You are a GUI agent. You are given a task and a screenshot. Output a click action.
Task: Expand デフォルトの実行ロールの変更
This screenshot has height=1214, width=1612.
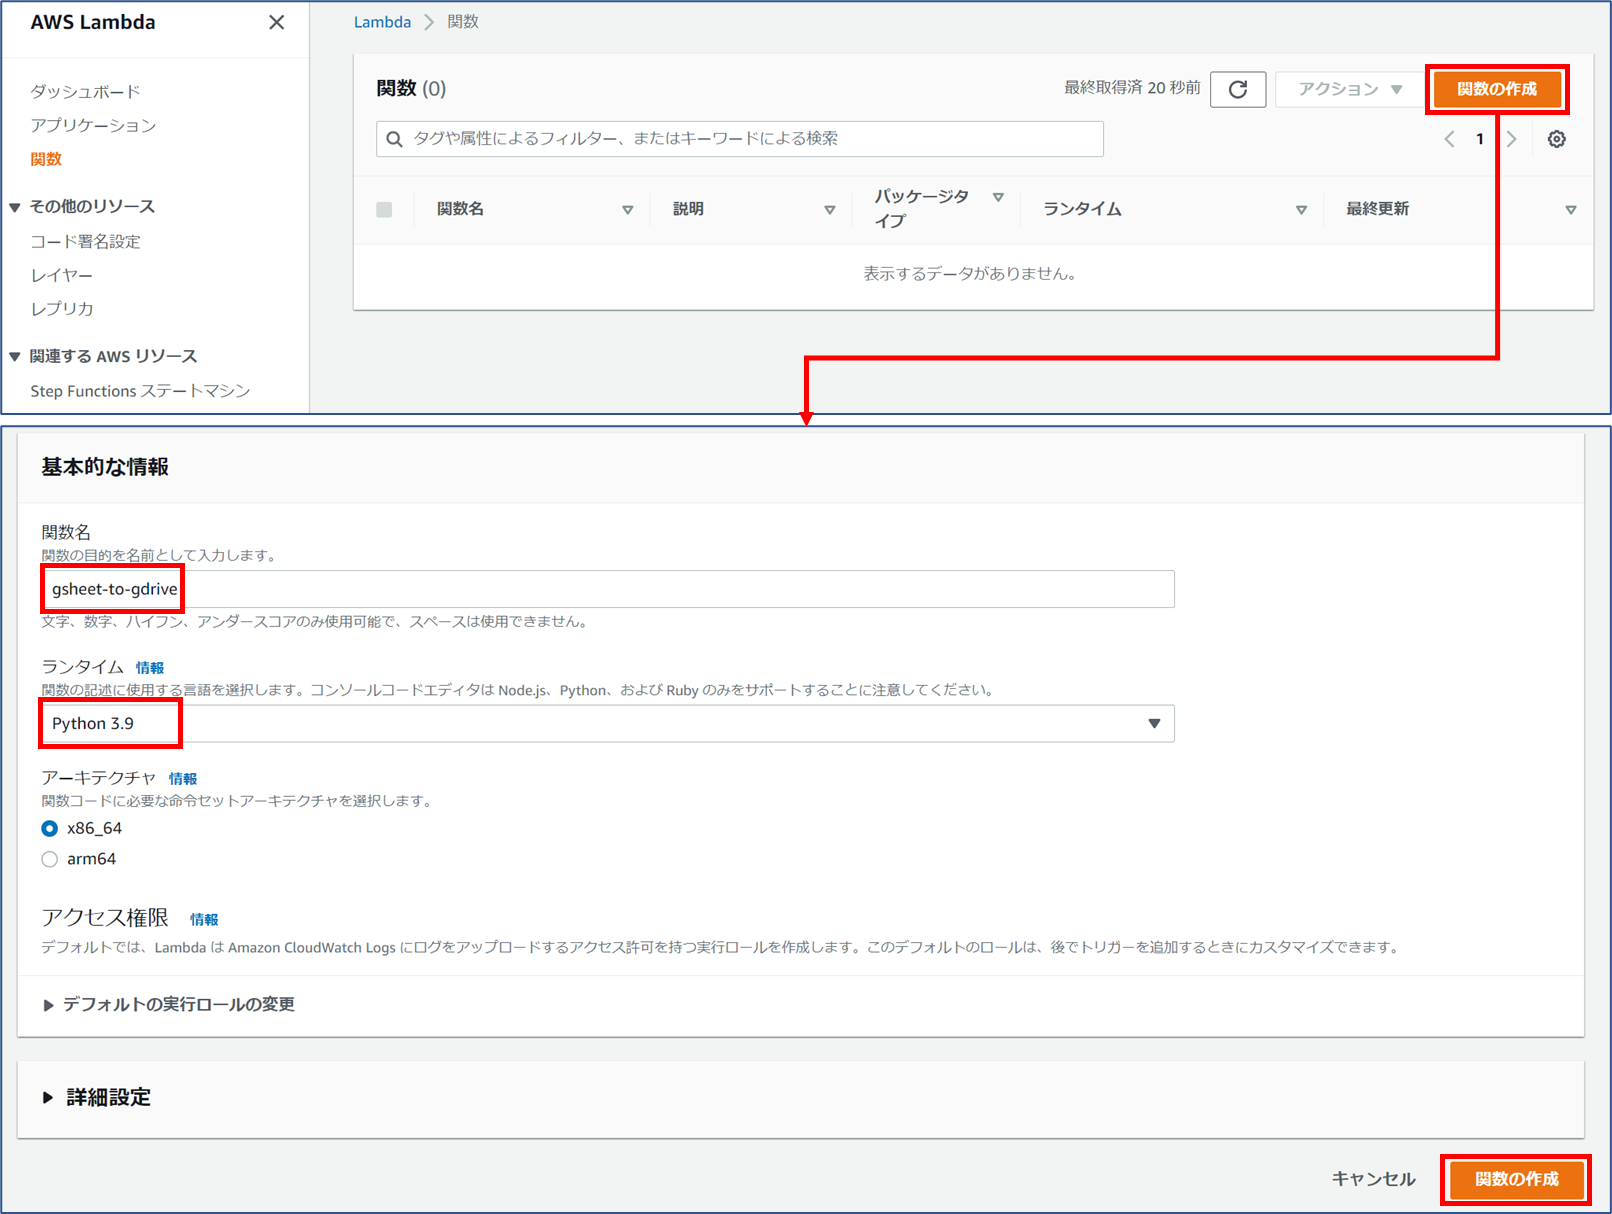pyautogui.click(x=169, y=1004)
